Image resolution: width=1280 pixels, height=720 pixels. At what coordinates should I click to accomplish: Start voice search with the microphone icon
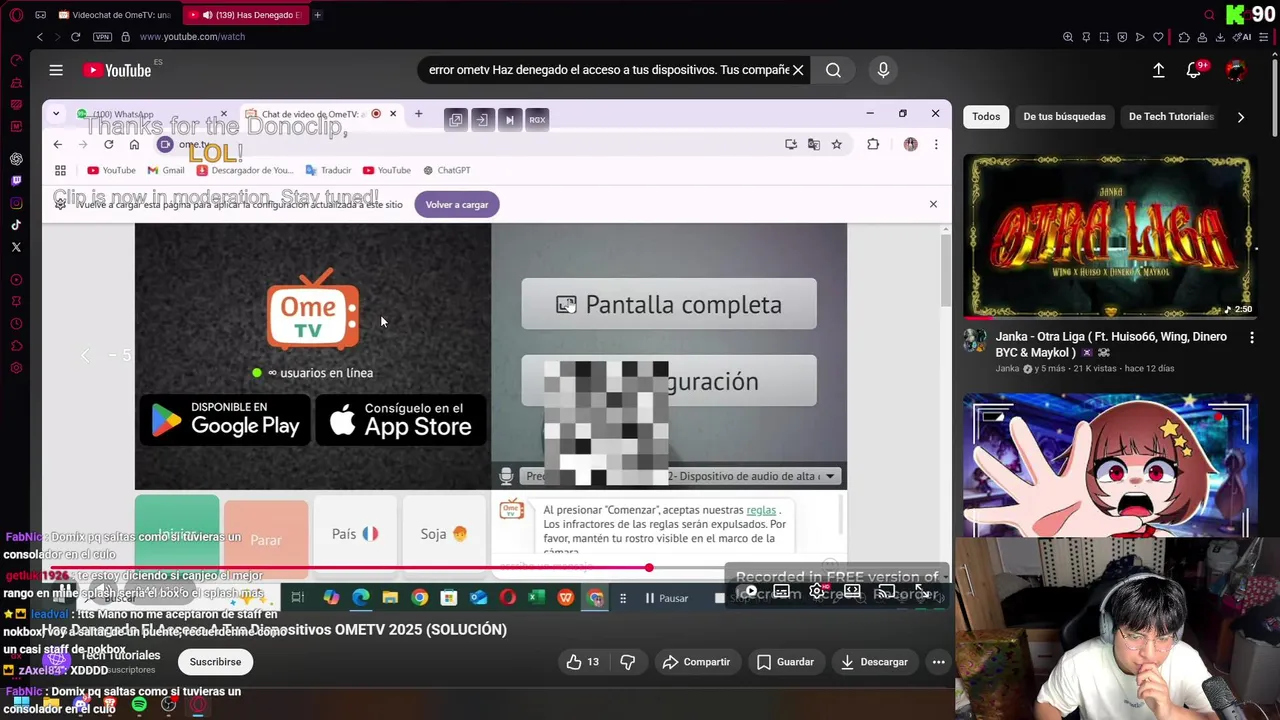tap(883, 70)
